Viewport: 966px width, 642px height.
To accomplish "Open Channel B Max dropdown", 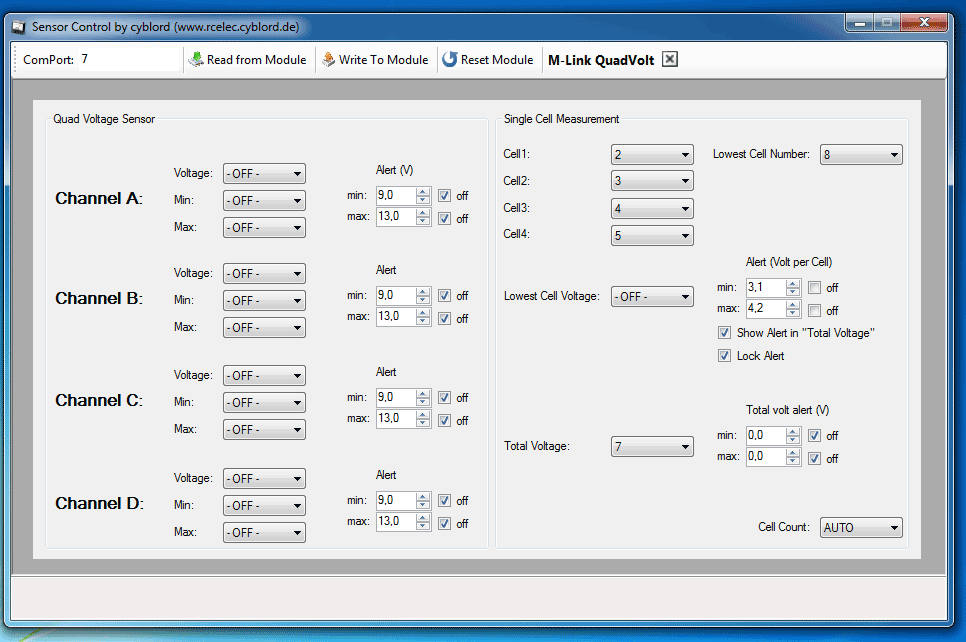I will 264,328.
